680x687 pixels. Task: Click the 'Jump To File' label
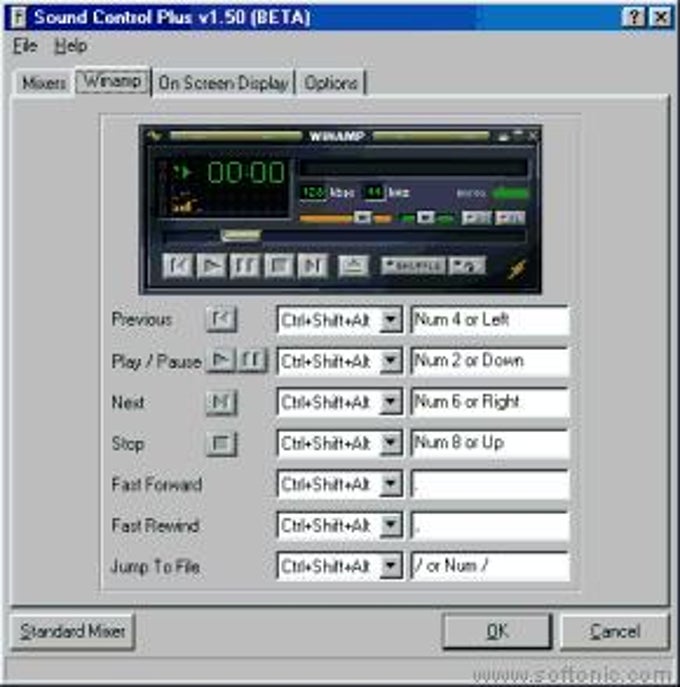point(156,566)
